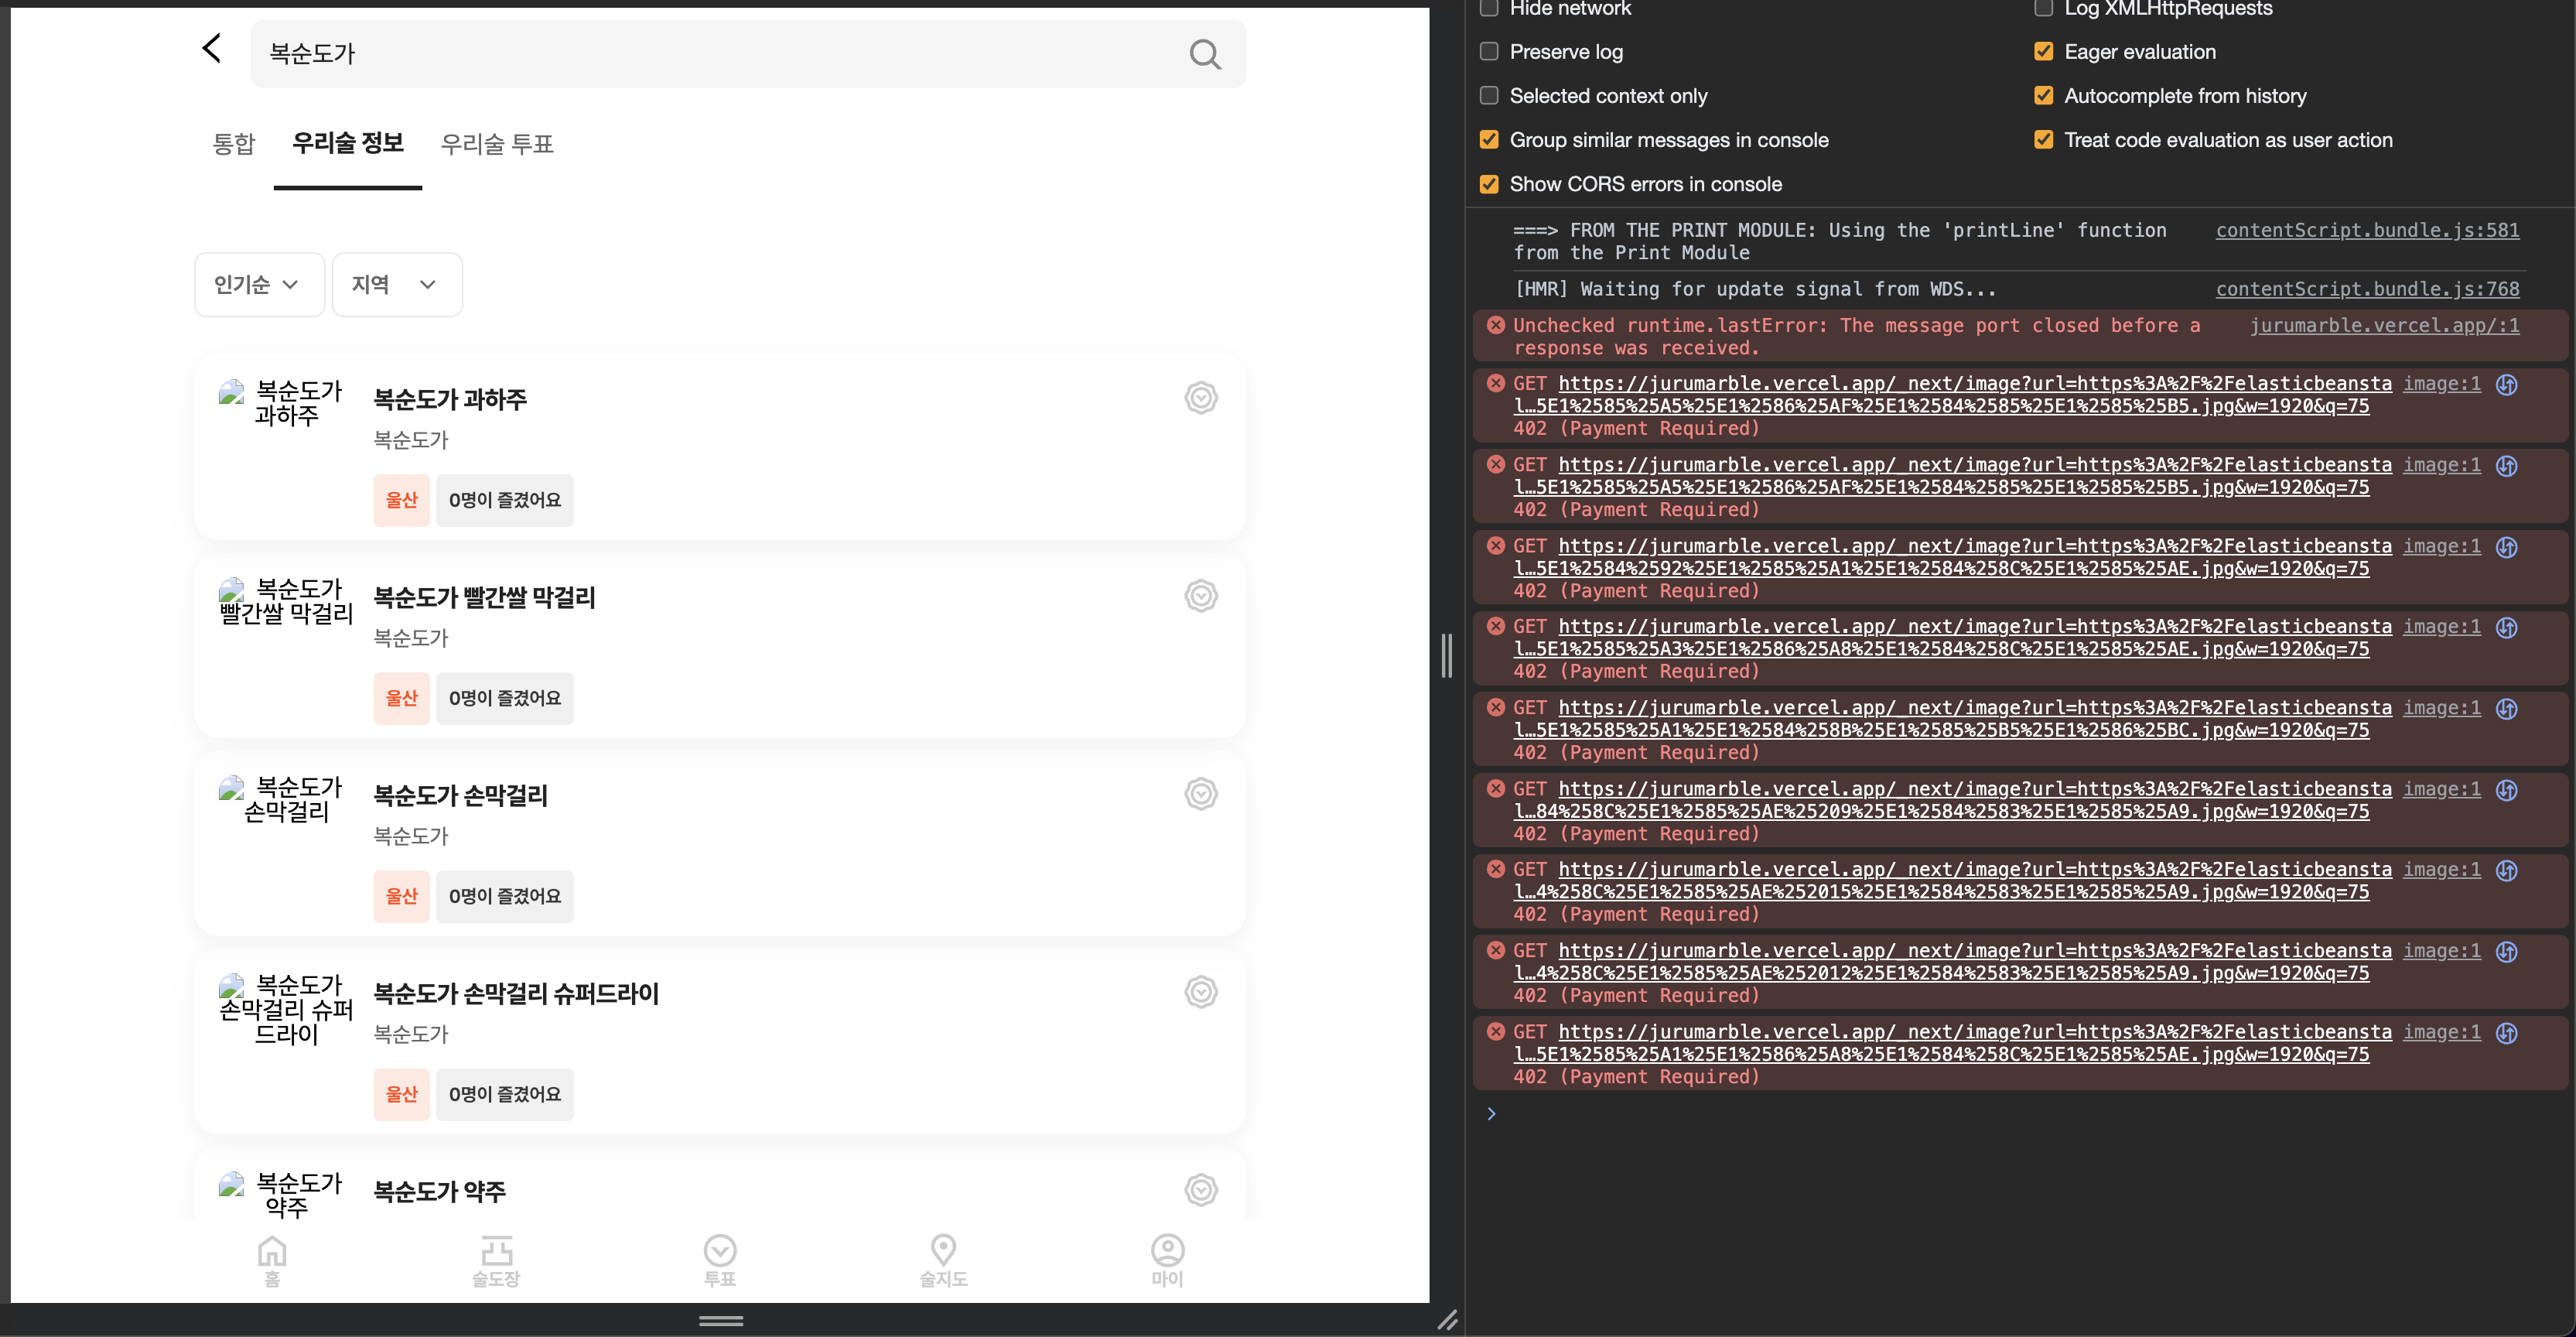Click the search magnifier icon

pos(1205,54)
